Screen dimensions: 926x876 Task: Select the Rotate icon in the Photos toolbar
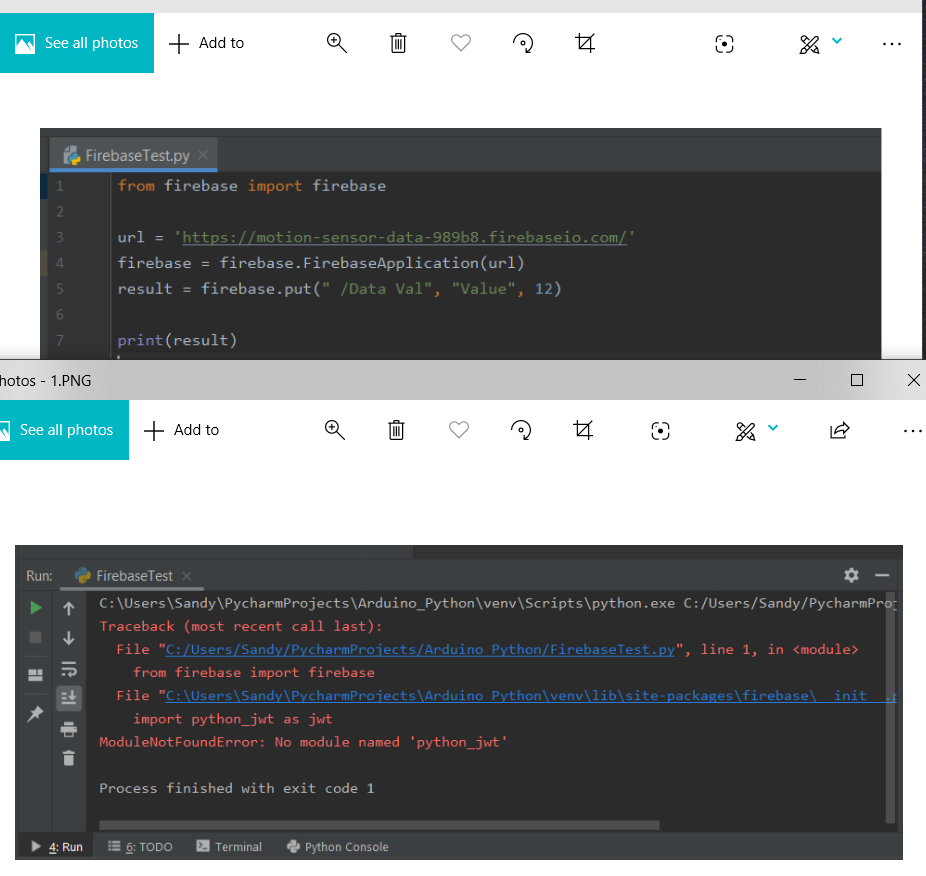521,430
